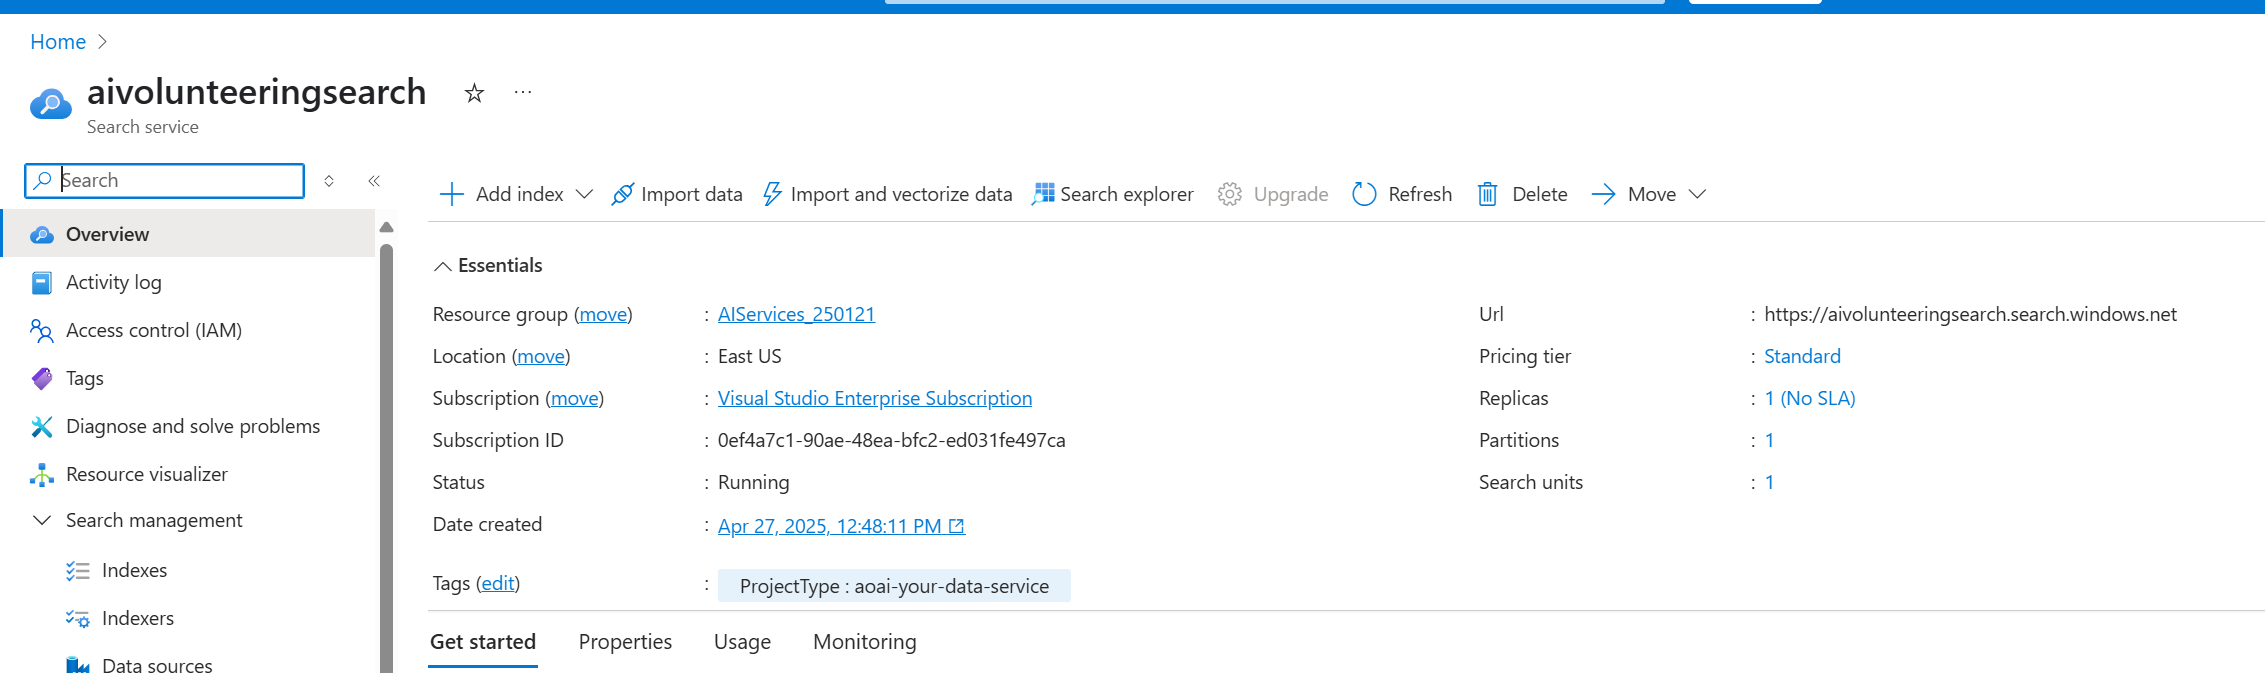Click the Upgrade button label
The image size is (2265, 673).
point(1291,194)
